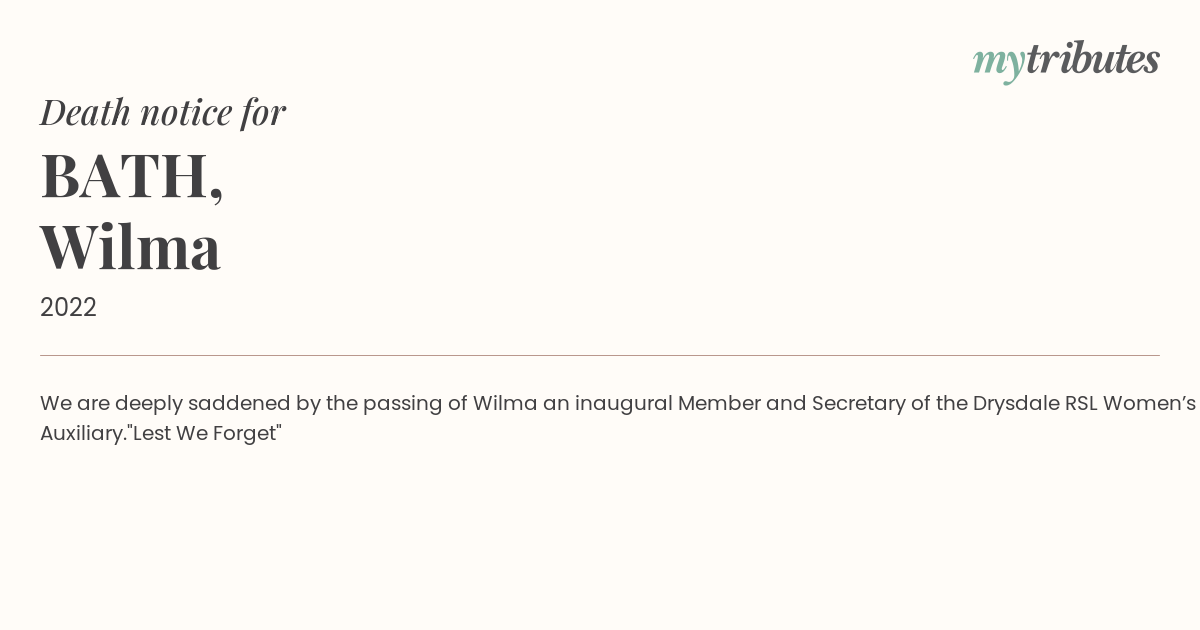Click the phrase "We are deeply saddened"
This screenshot has height=630, width=1200.
click(180, 403)
